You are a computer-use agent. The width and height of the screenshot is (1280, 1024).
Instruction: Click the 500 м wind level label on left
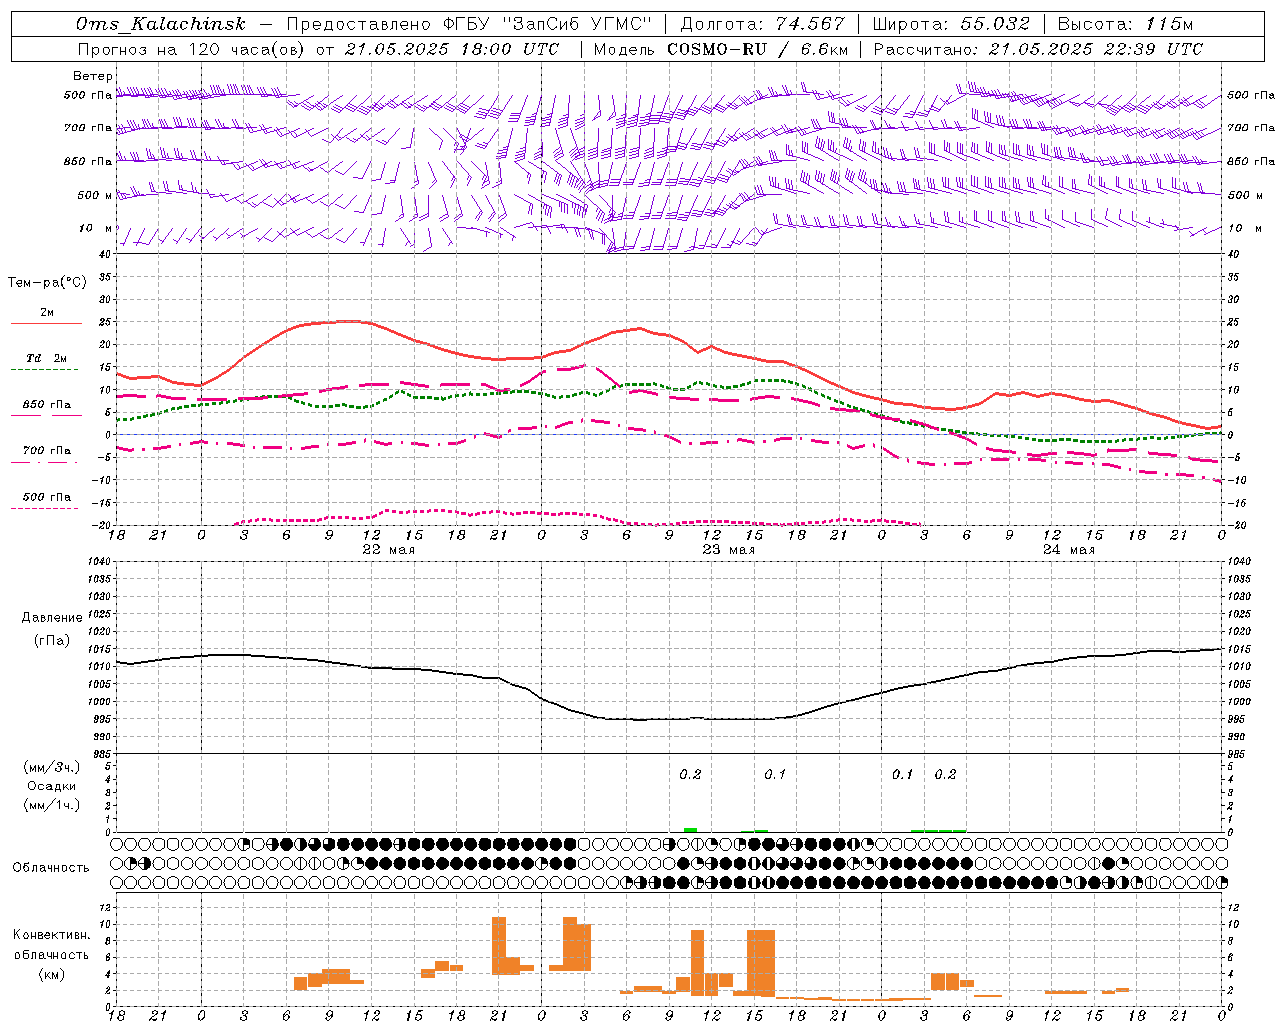point(94,196)
